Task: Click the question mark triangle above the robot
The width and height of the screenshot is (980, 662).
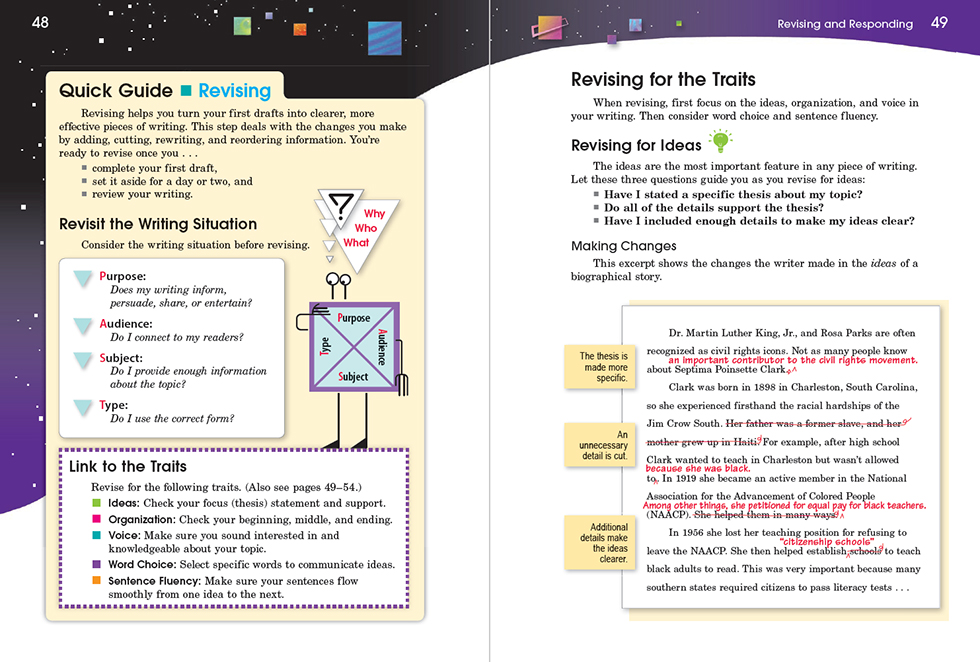Action: click(x=340, y=208)
